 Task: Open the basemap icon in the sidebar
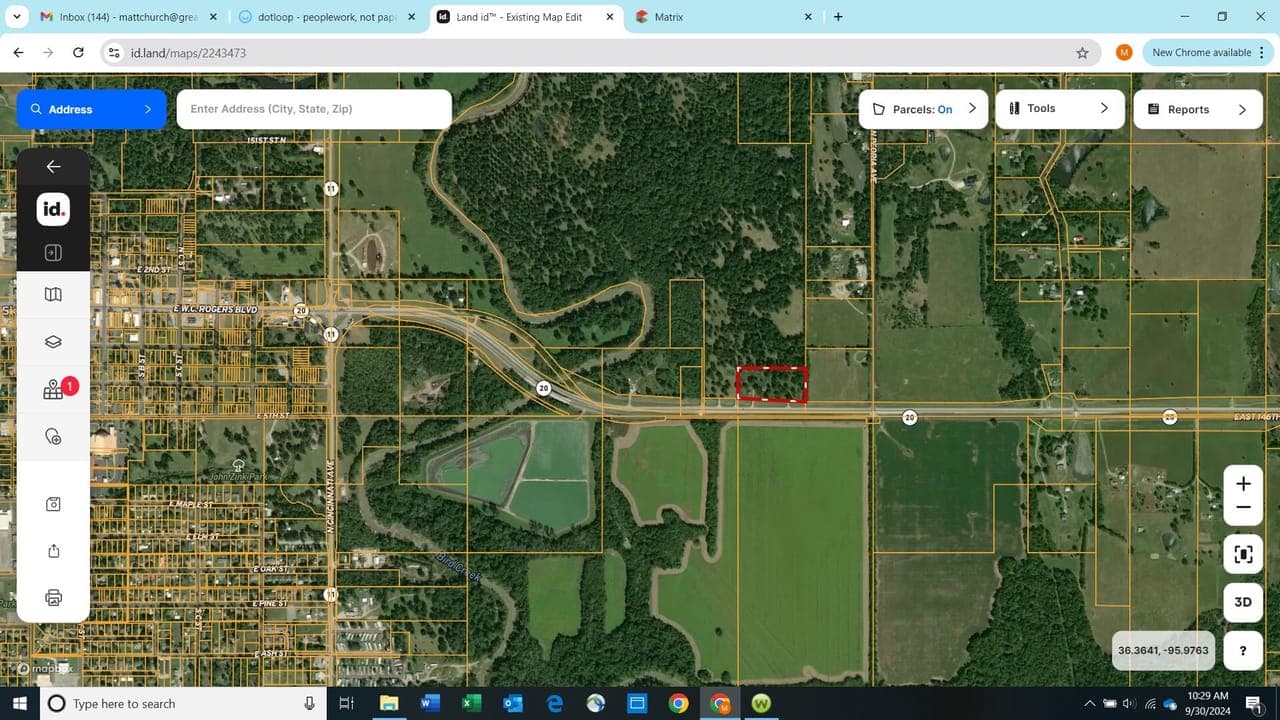(53, 295)
